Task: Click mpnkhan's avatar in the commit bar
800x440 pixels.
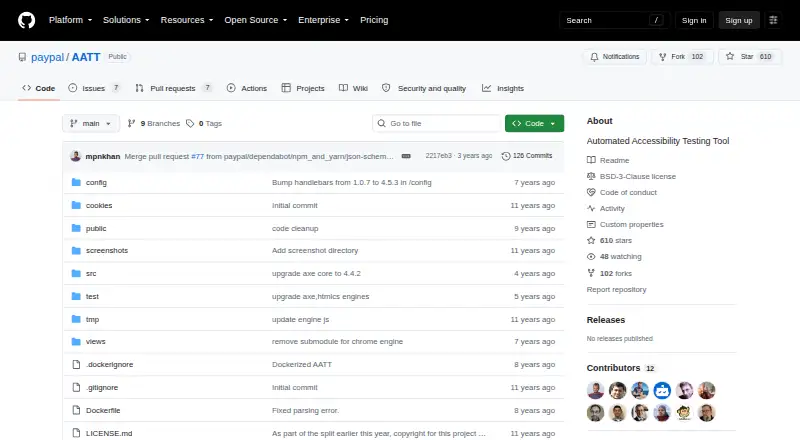Action: point(76,156)
